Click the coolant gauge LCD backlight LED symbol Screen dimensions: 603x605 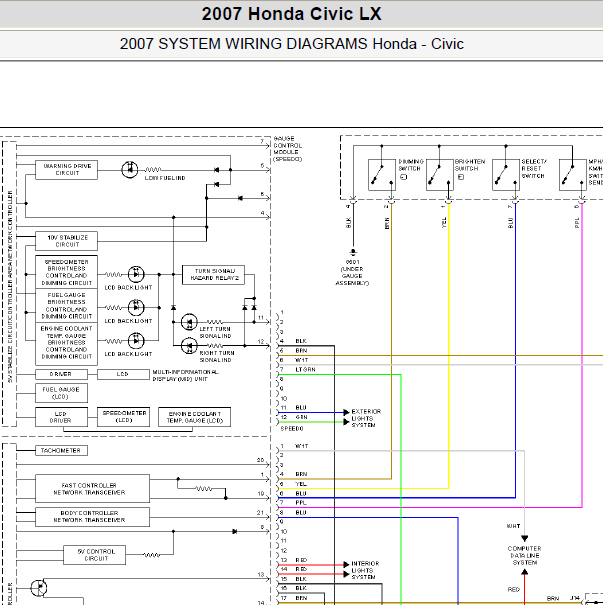pyautogui.click(x=136, y=341)
